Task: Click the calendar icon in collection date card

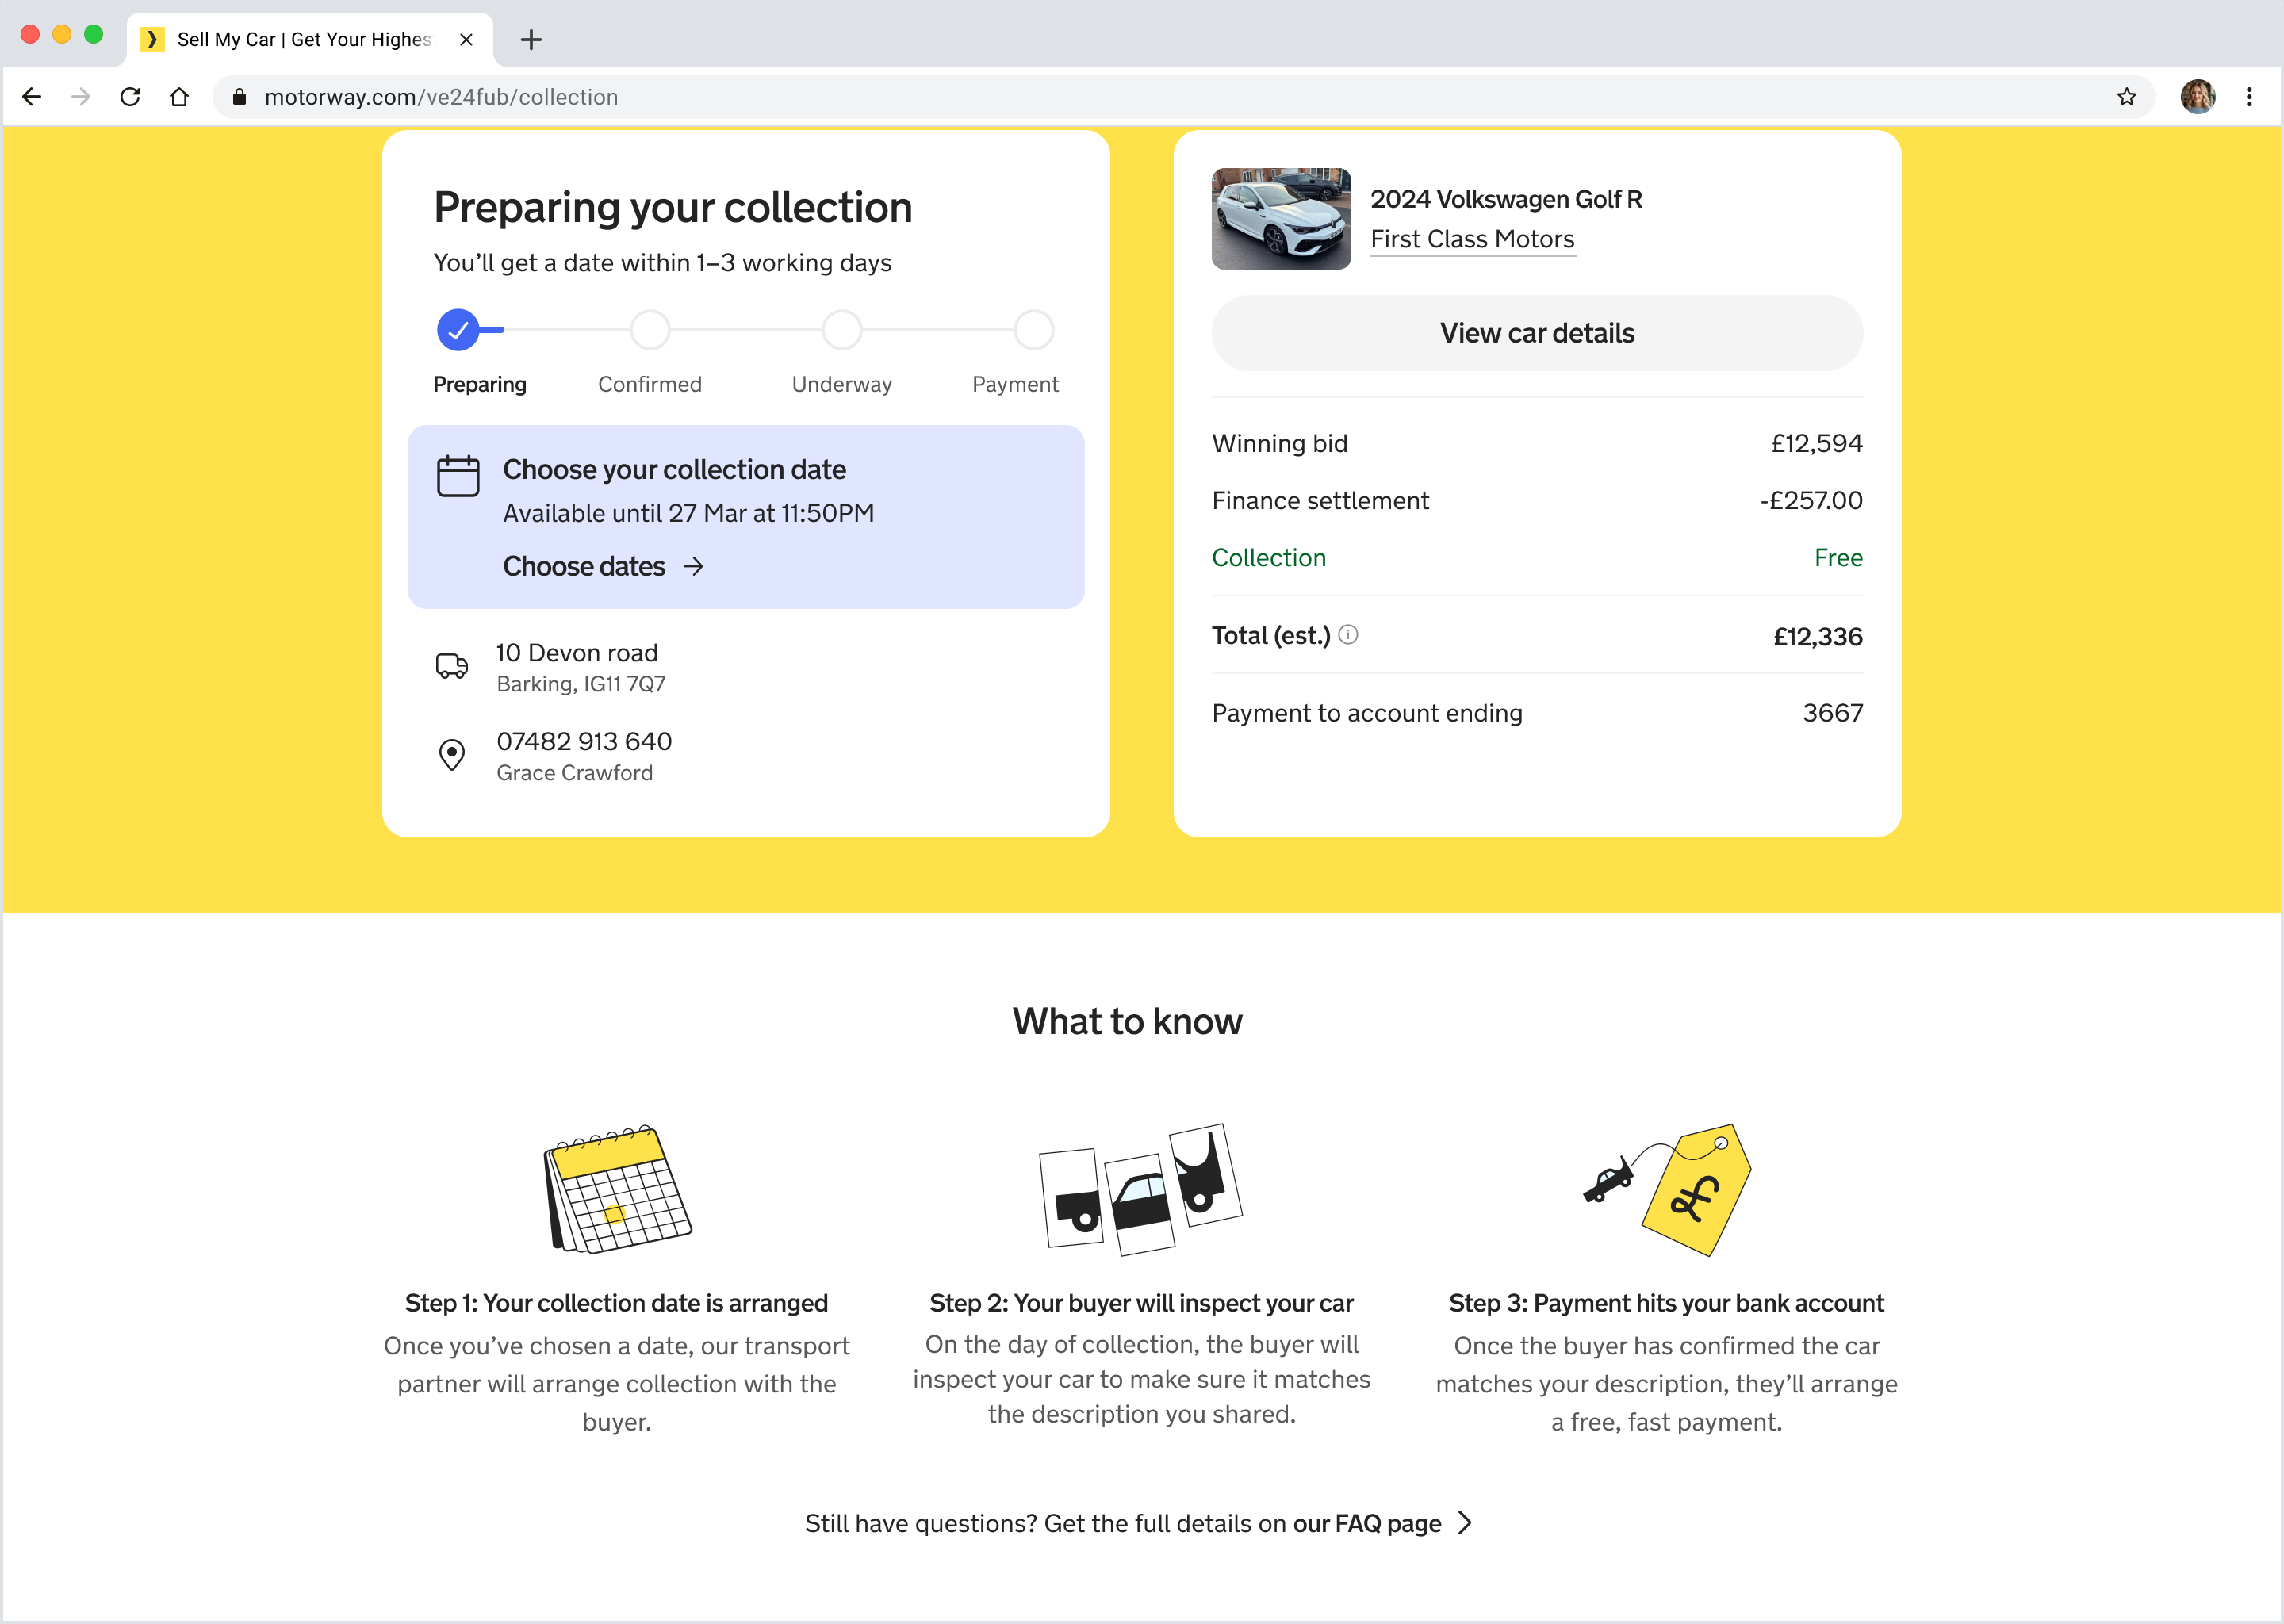Action: pos(458,476)
